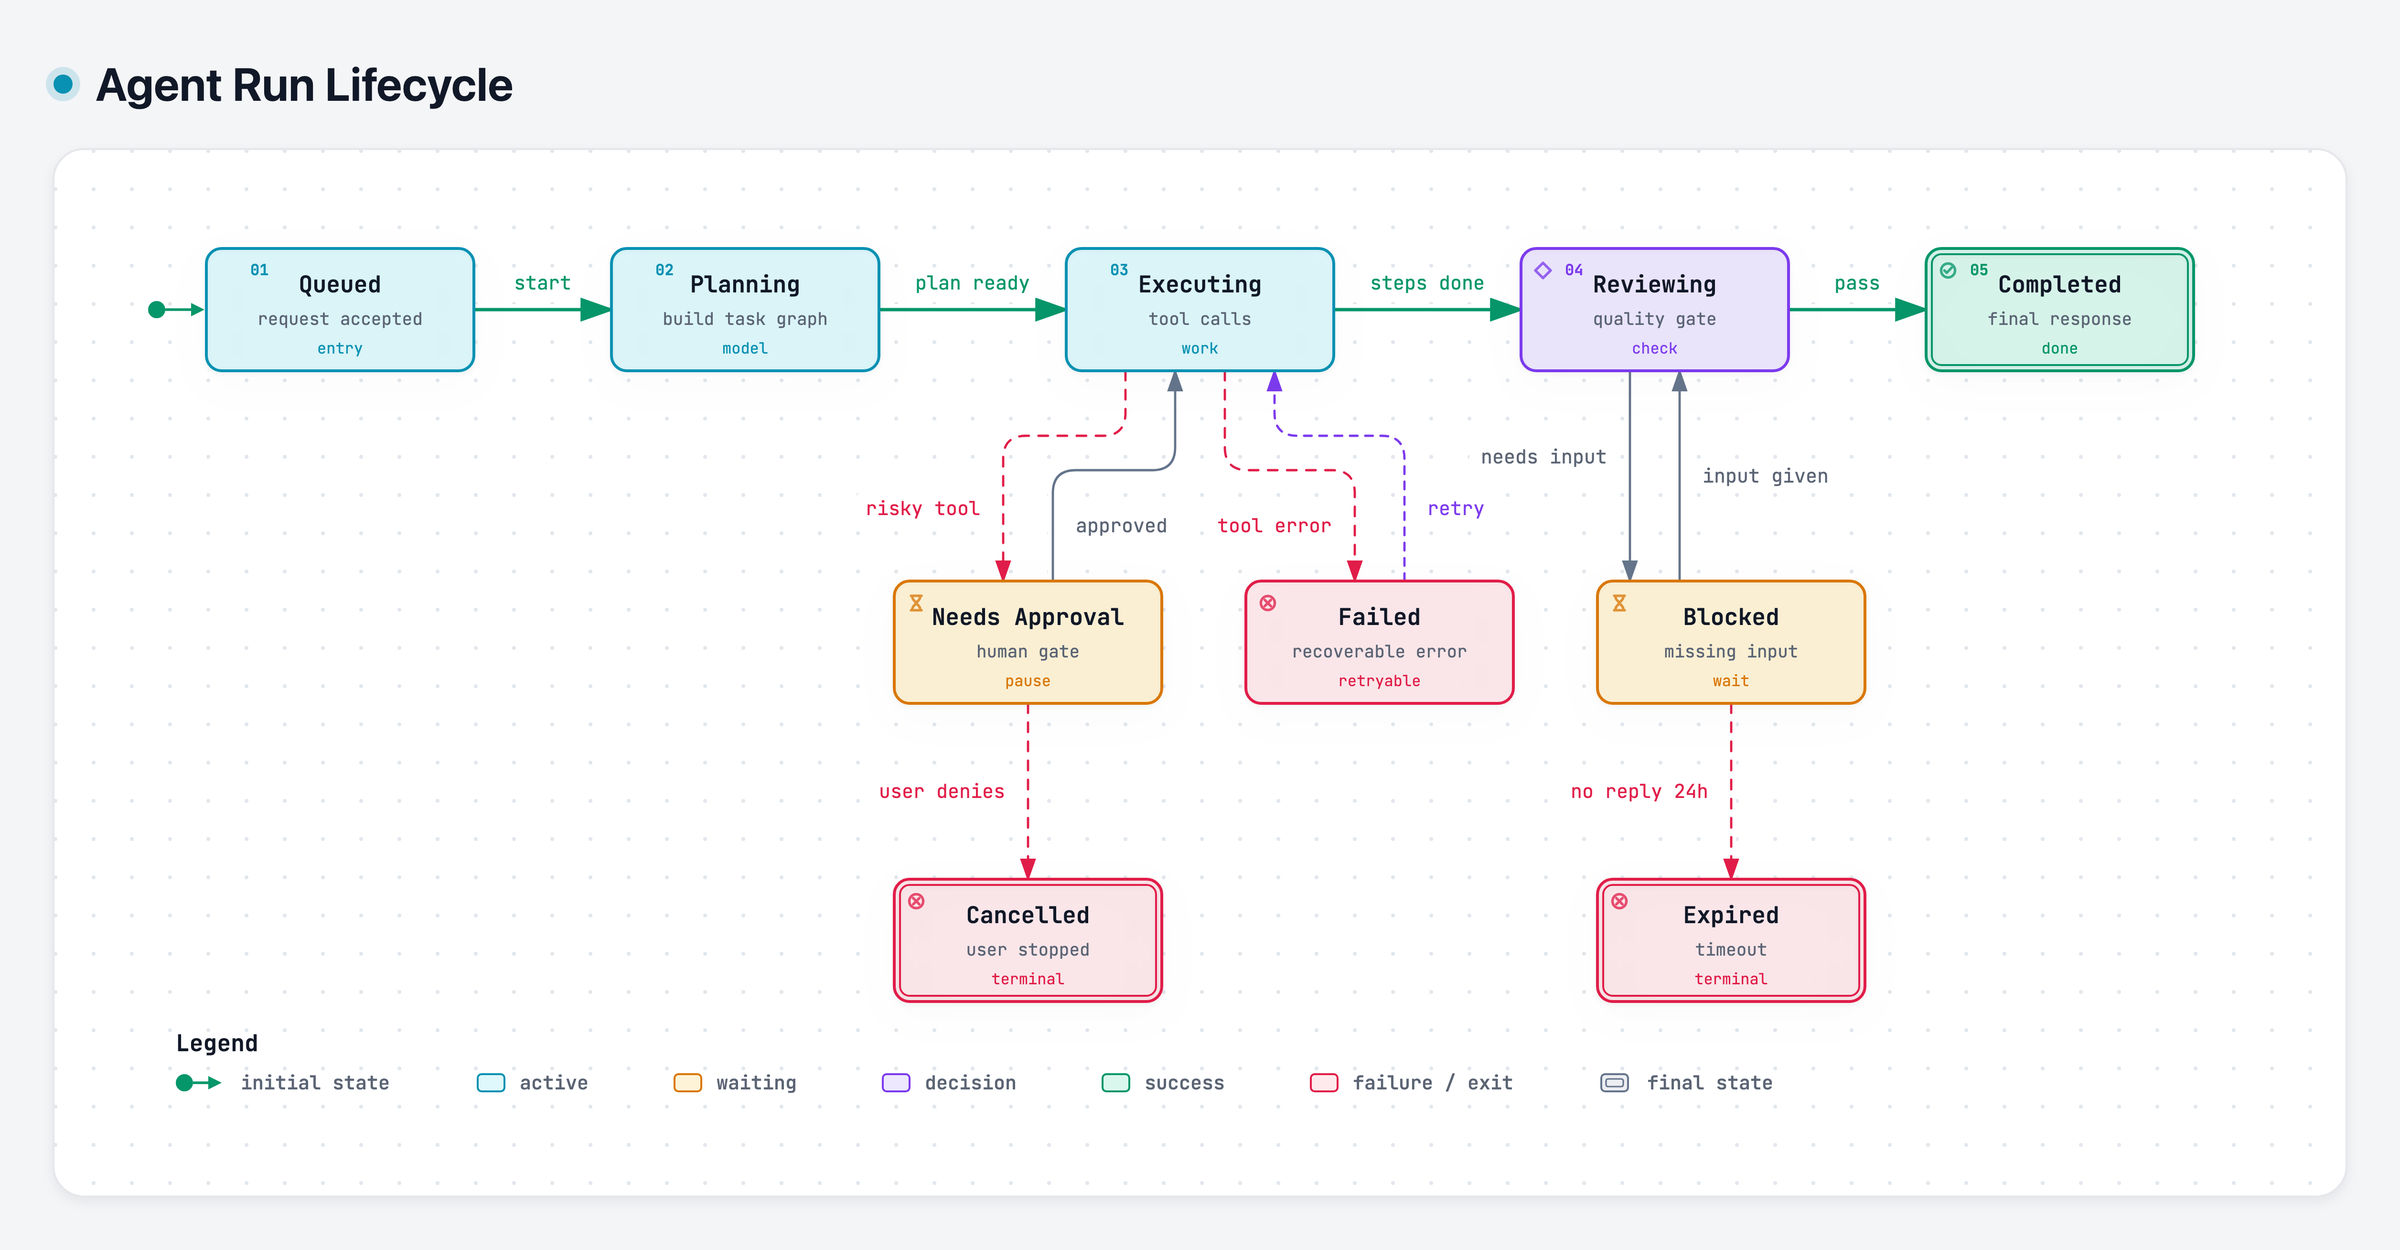Select the Reviewing state node
This screenshot has height=1250, width=2400.
1655,310
